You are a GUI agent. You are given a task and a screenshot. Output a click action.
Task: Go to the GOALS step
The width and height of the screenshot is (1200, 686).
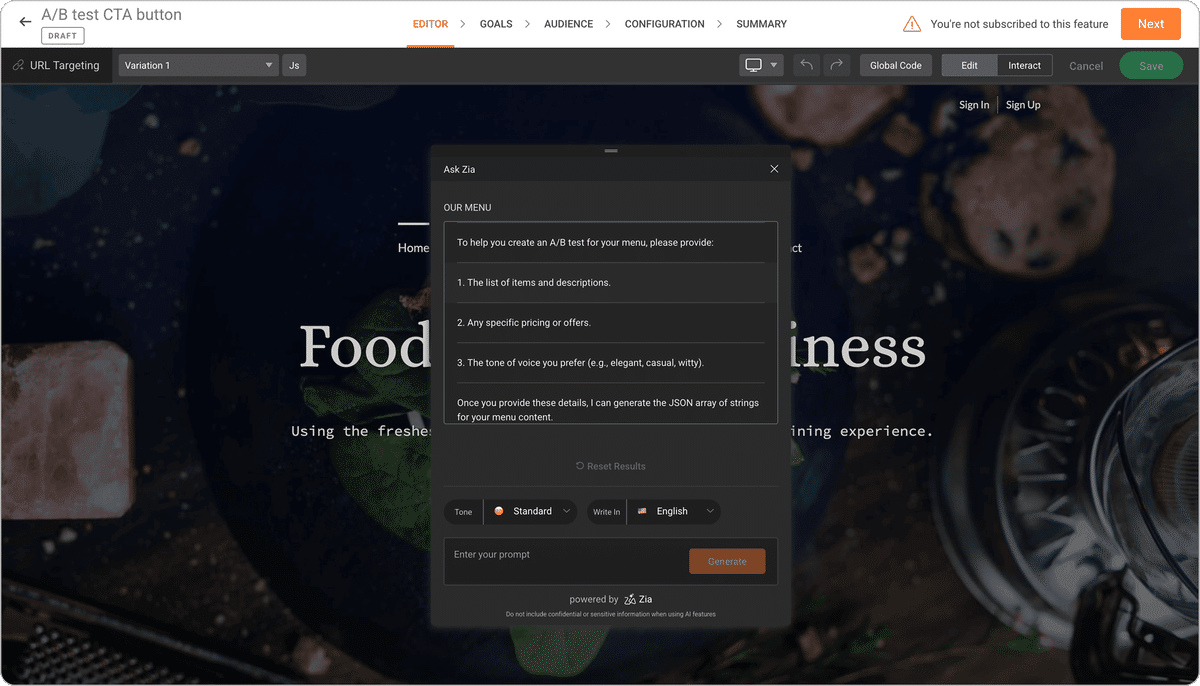tap(496, 24)
